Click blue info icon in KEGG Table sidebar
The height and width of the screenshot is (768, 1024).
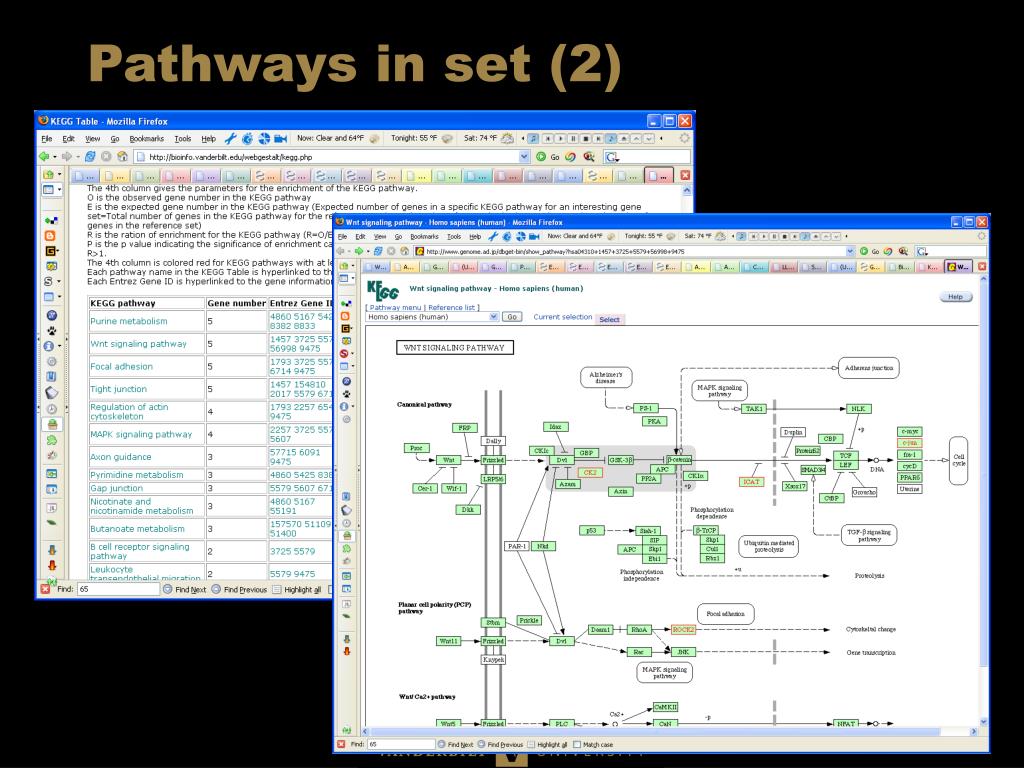(x=49, y=346)
